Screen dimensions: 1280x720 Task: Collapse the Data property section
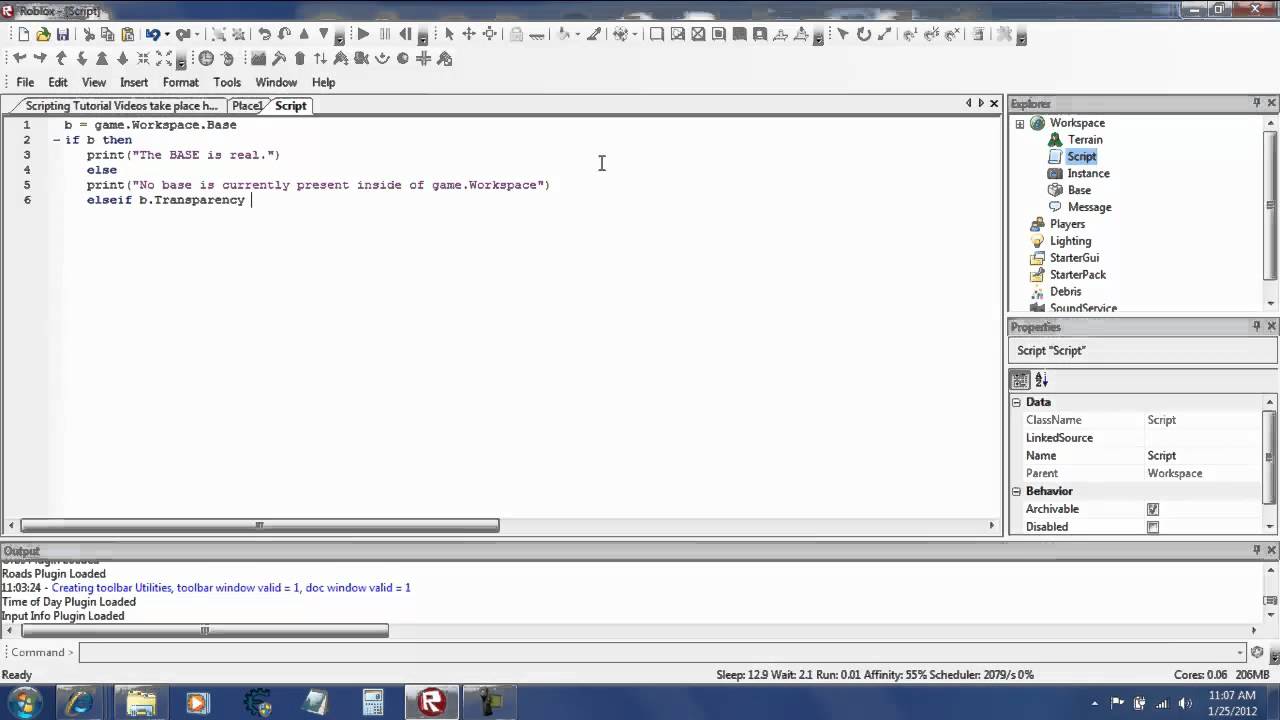[x=1016, y=402]
